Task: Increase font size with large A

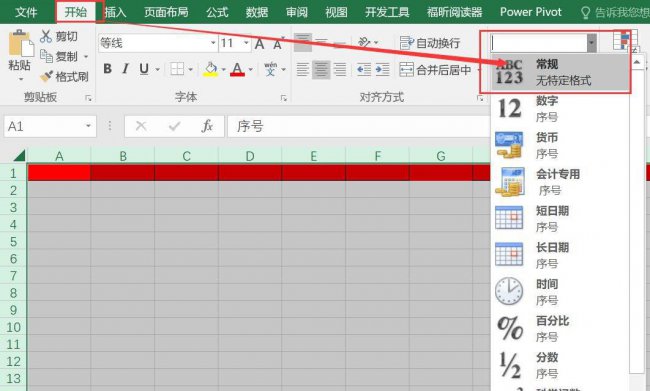Action: tap(260, 44)
